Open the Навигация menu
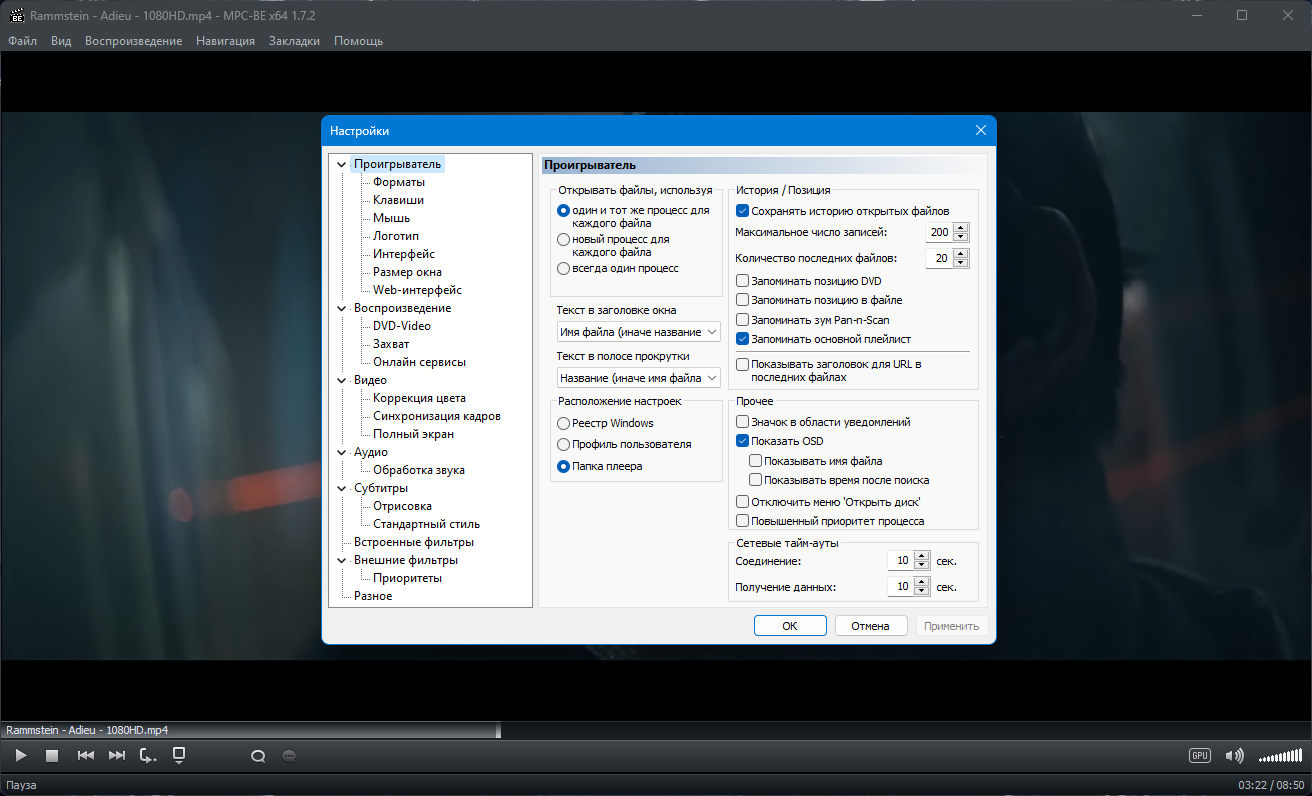The height and width of the screenshot is (796, 1312). 225,41
